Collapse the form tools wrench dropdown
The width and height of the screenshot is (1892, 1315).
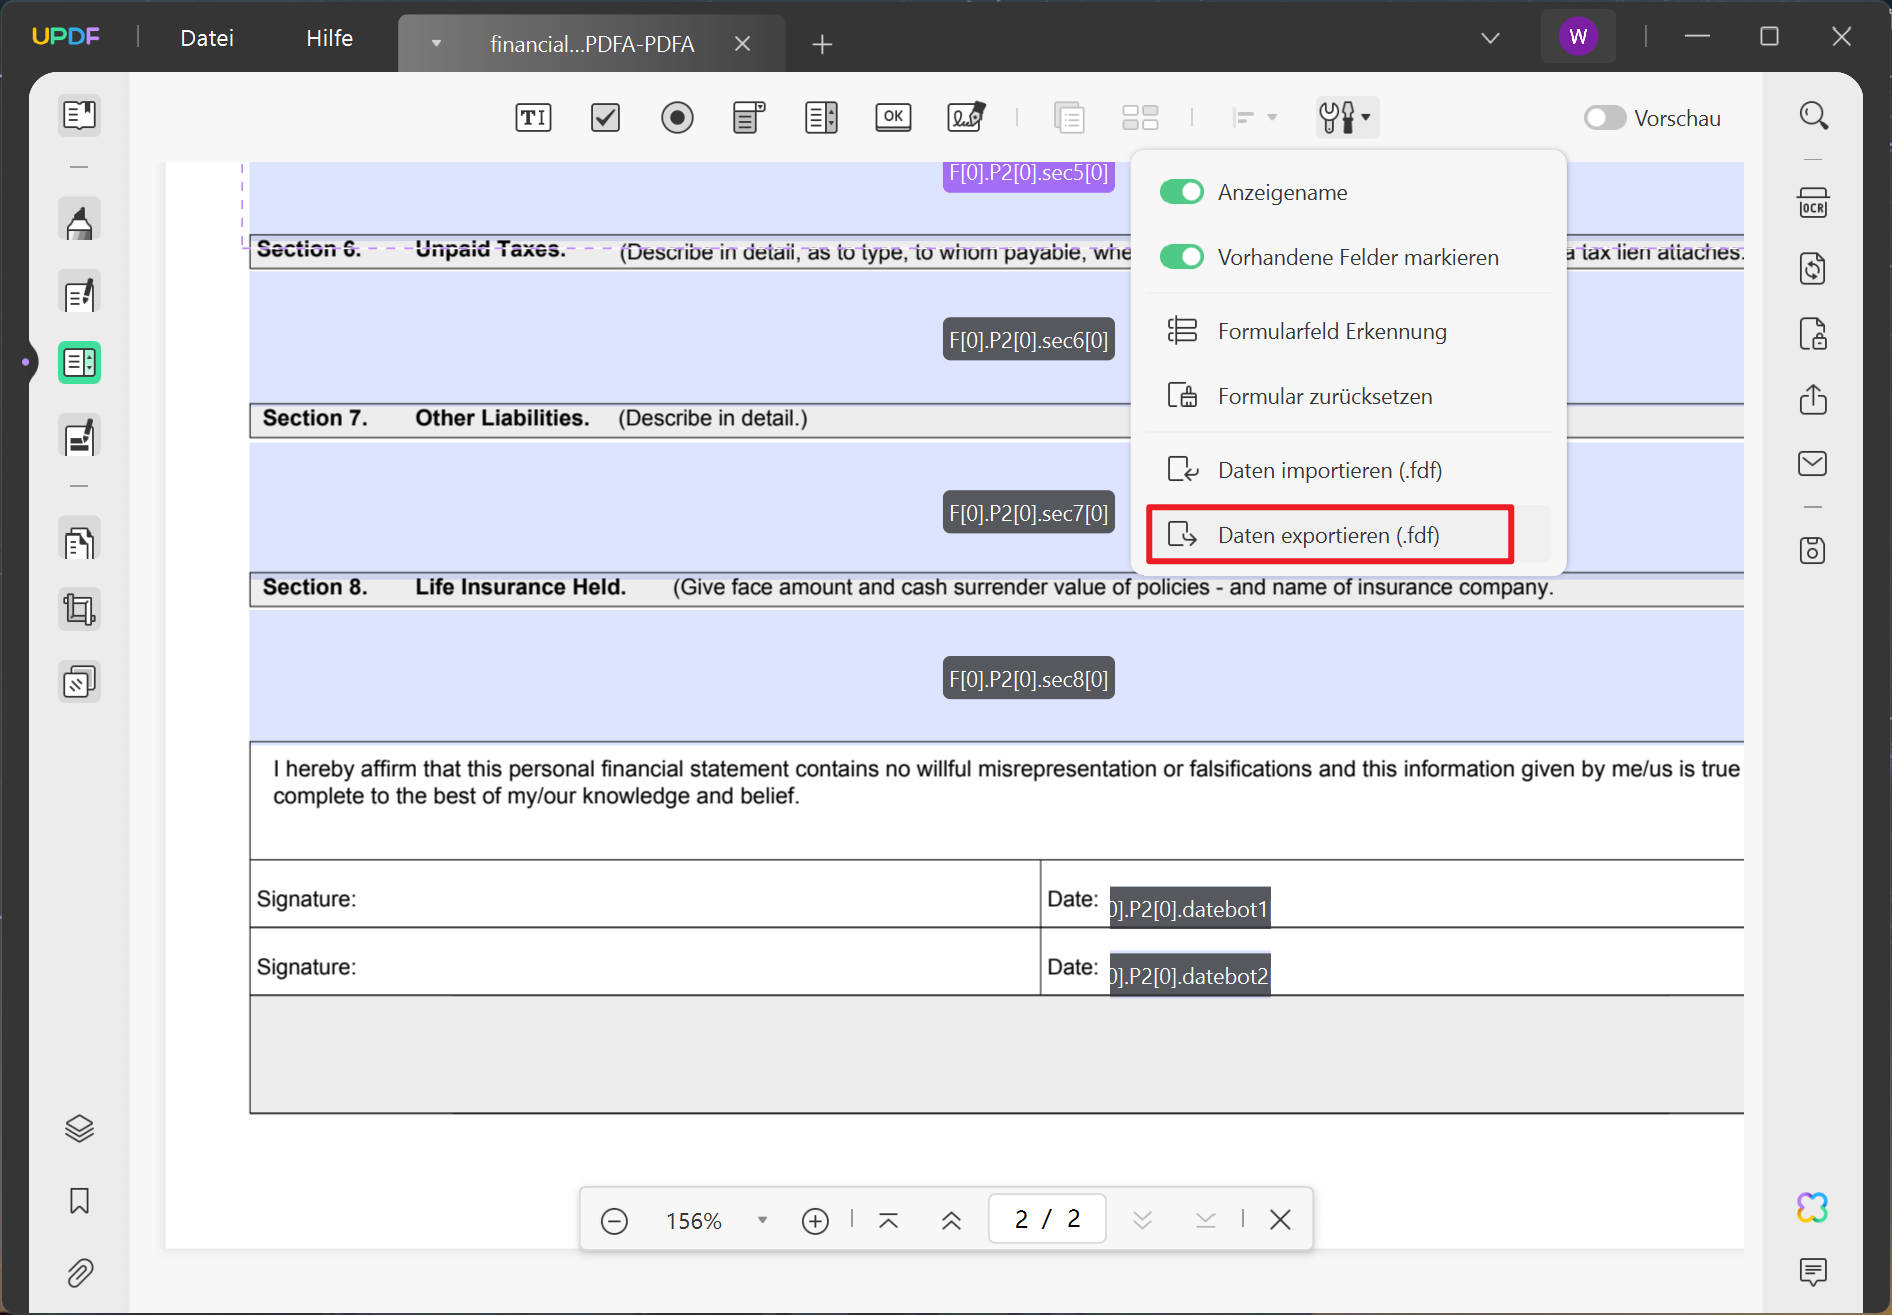coord(1346,118)
